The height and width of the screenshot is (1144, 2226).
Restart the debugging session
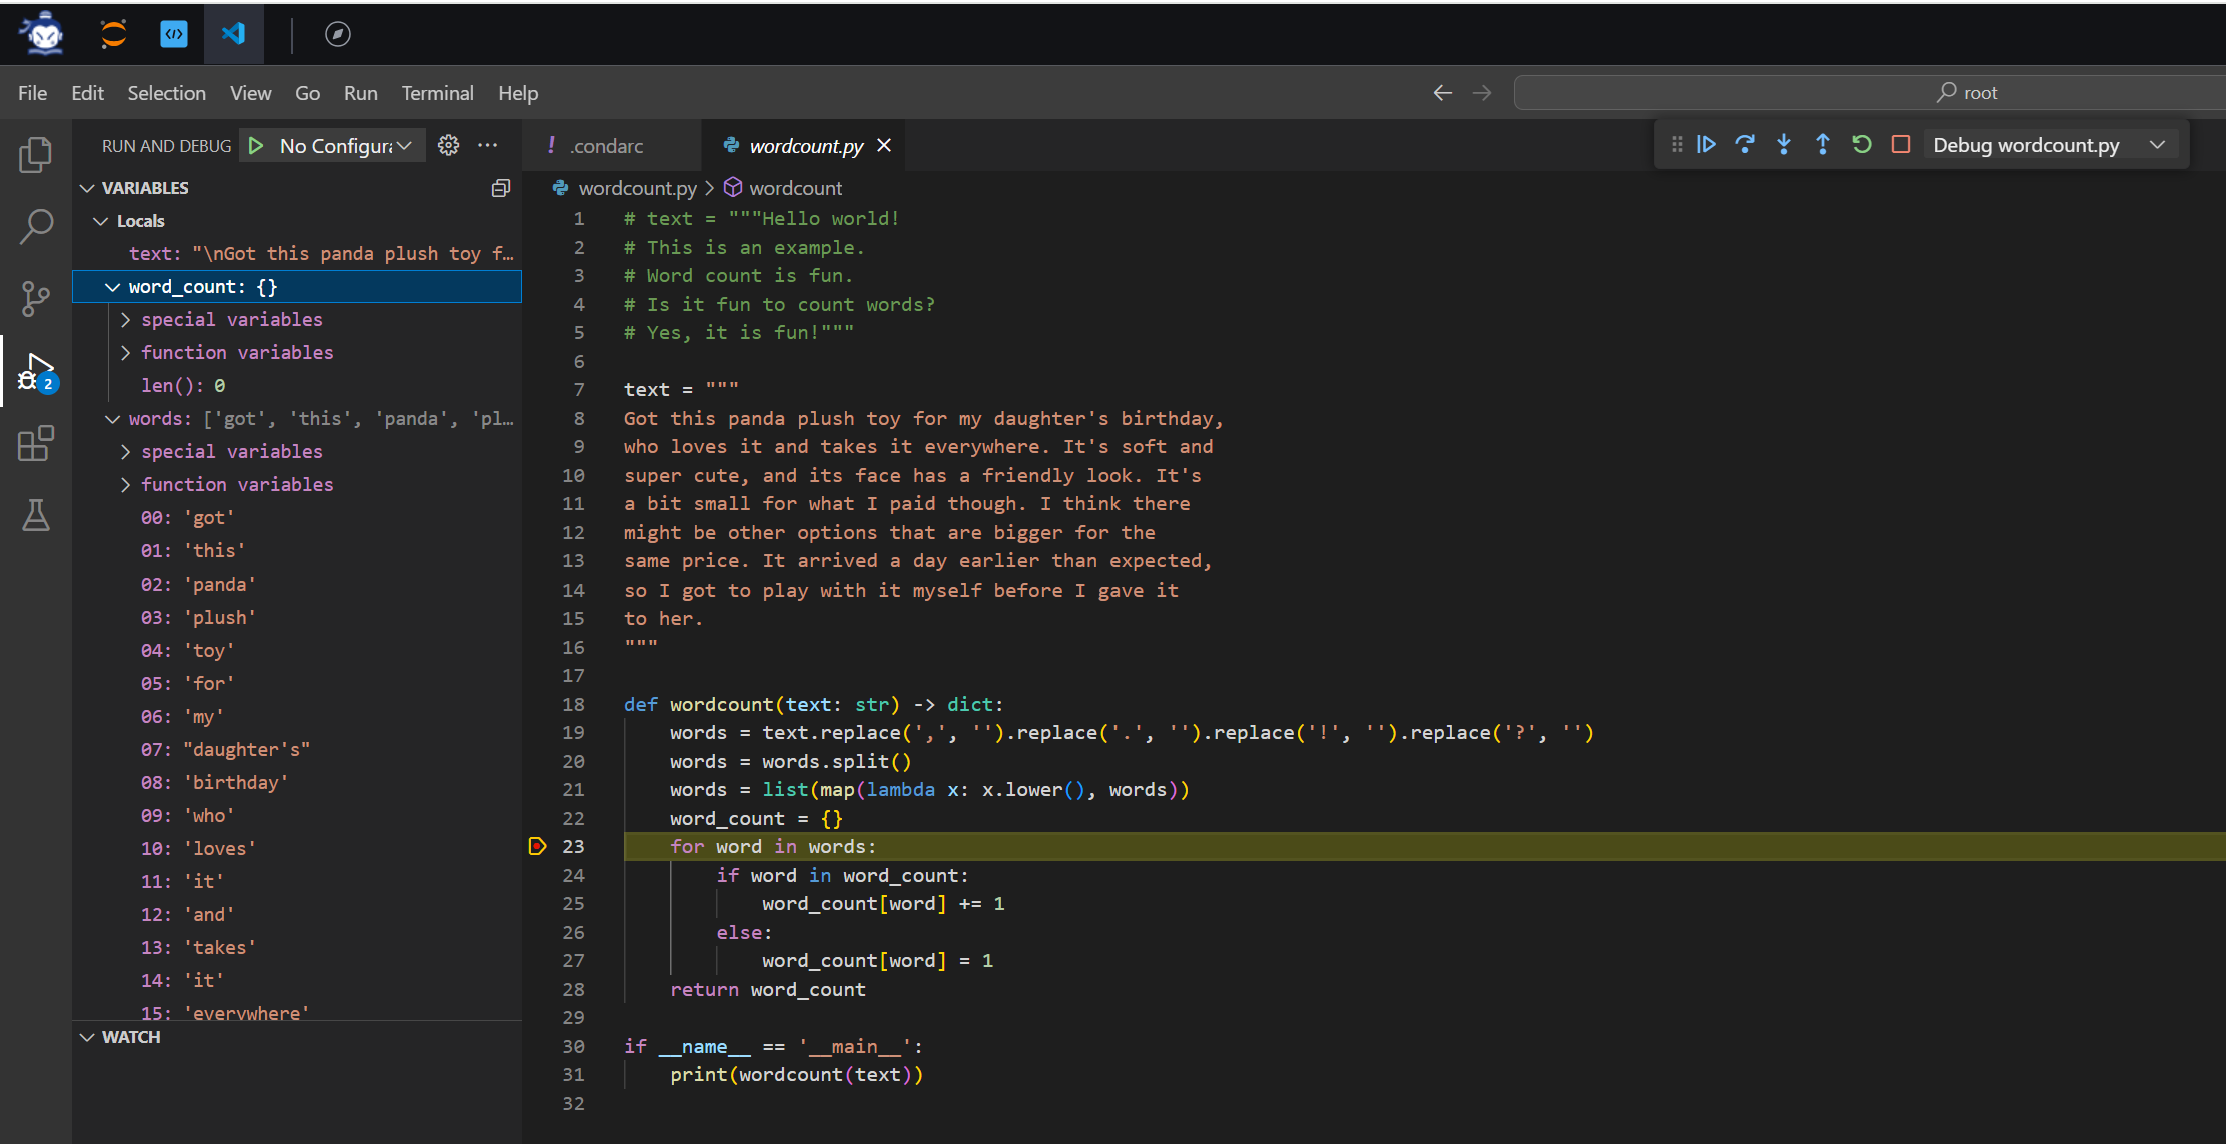coord(1861,145)
